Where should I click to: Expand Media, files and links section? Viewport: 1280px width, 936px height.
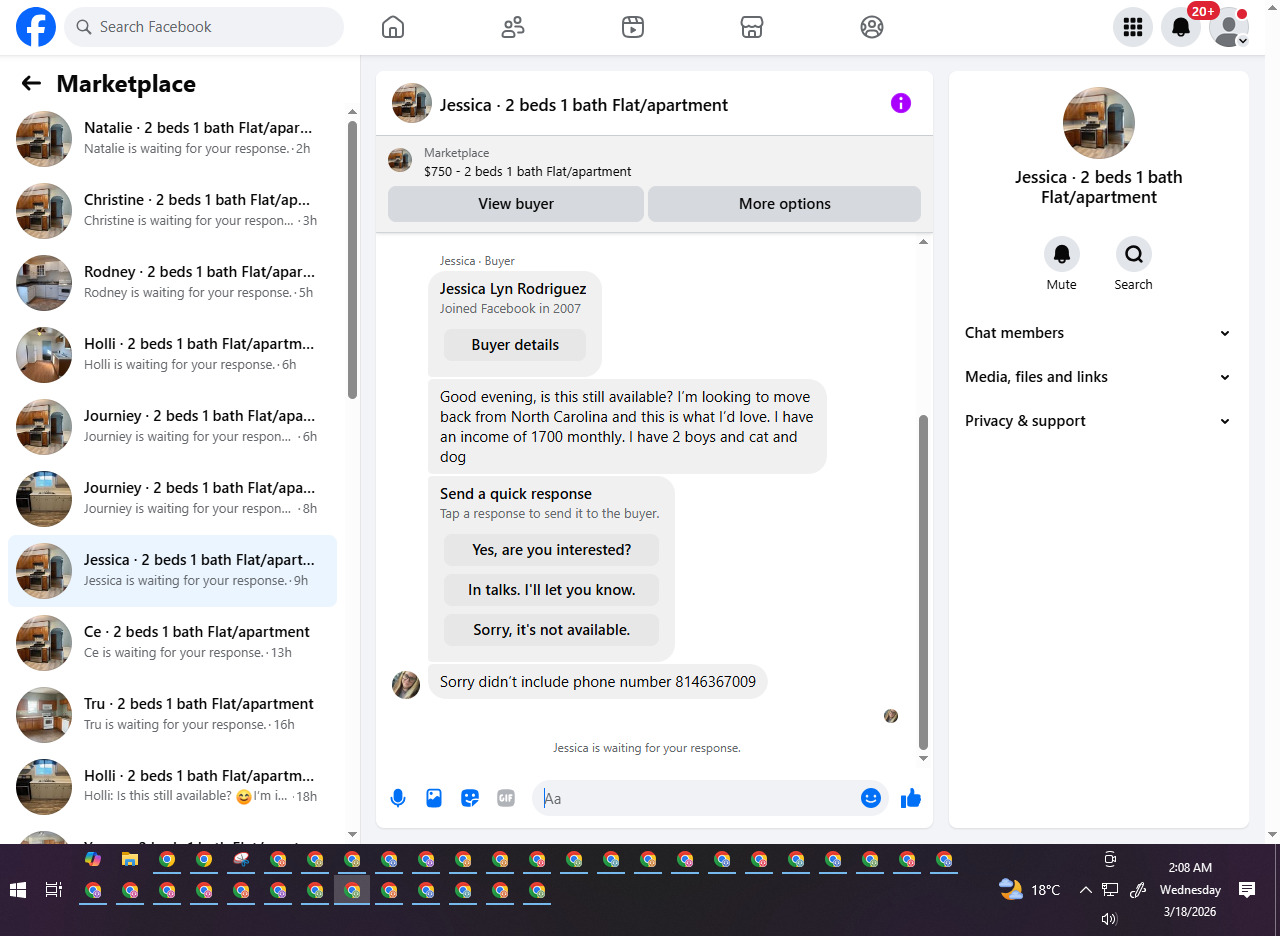point(1099,377)
